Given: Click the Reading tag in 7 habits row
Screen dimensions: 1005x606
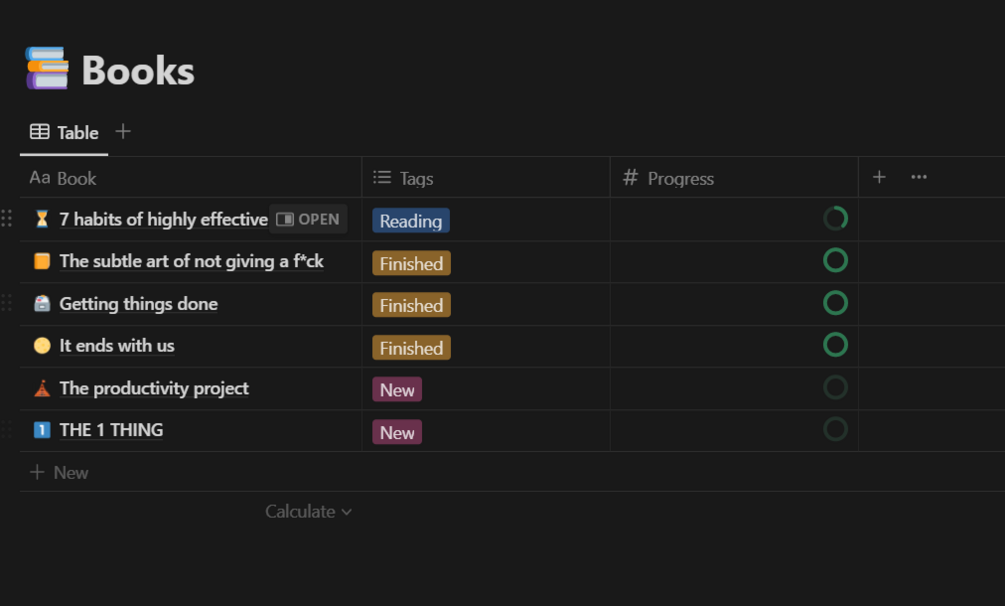Looking at the screenshot, I should pos(410,221).
